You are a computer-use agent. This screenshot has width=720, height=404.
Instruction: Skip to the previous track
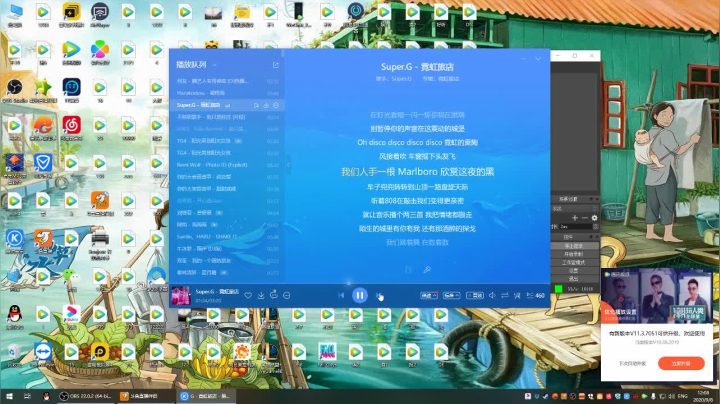pyautogui.click(x=341, y=295)
